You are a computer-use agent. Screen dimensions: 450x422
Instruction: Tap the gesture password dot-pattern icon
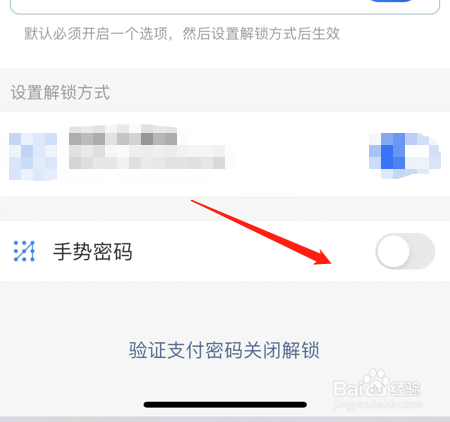[x=24, y=251]
